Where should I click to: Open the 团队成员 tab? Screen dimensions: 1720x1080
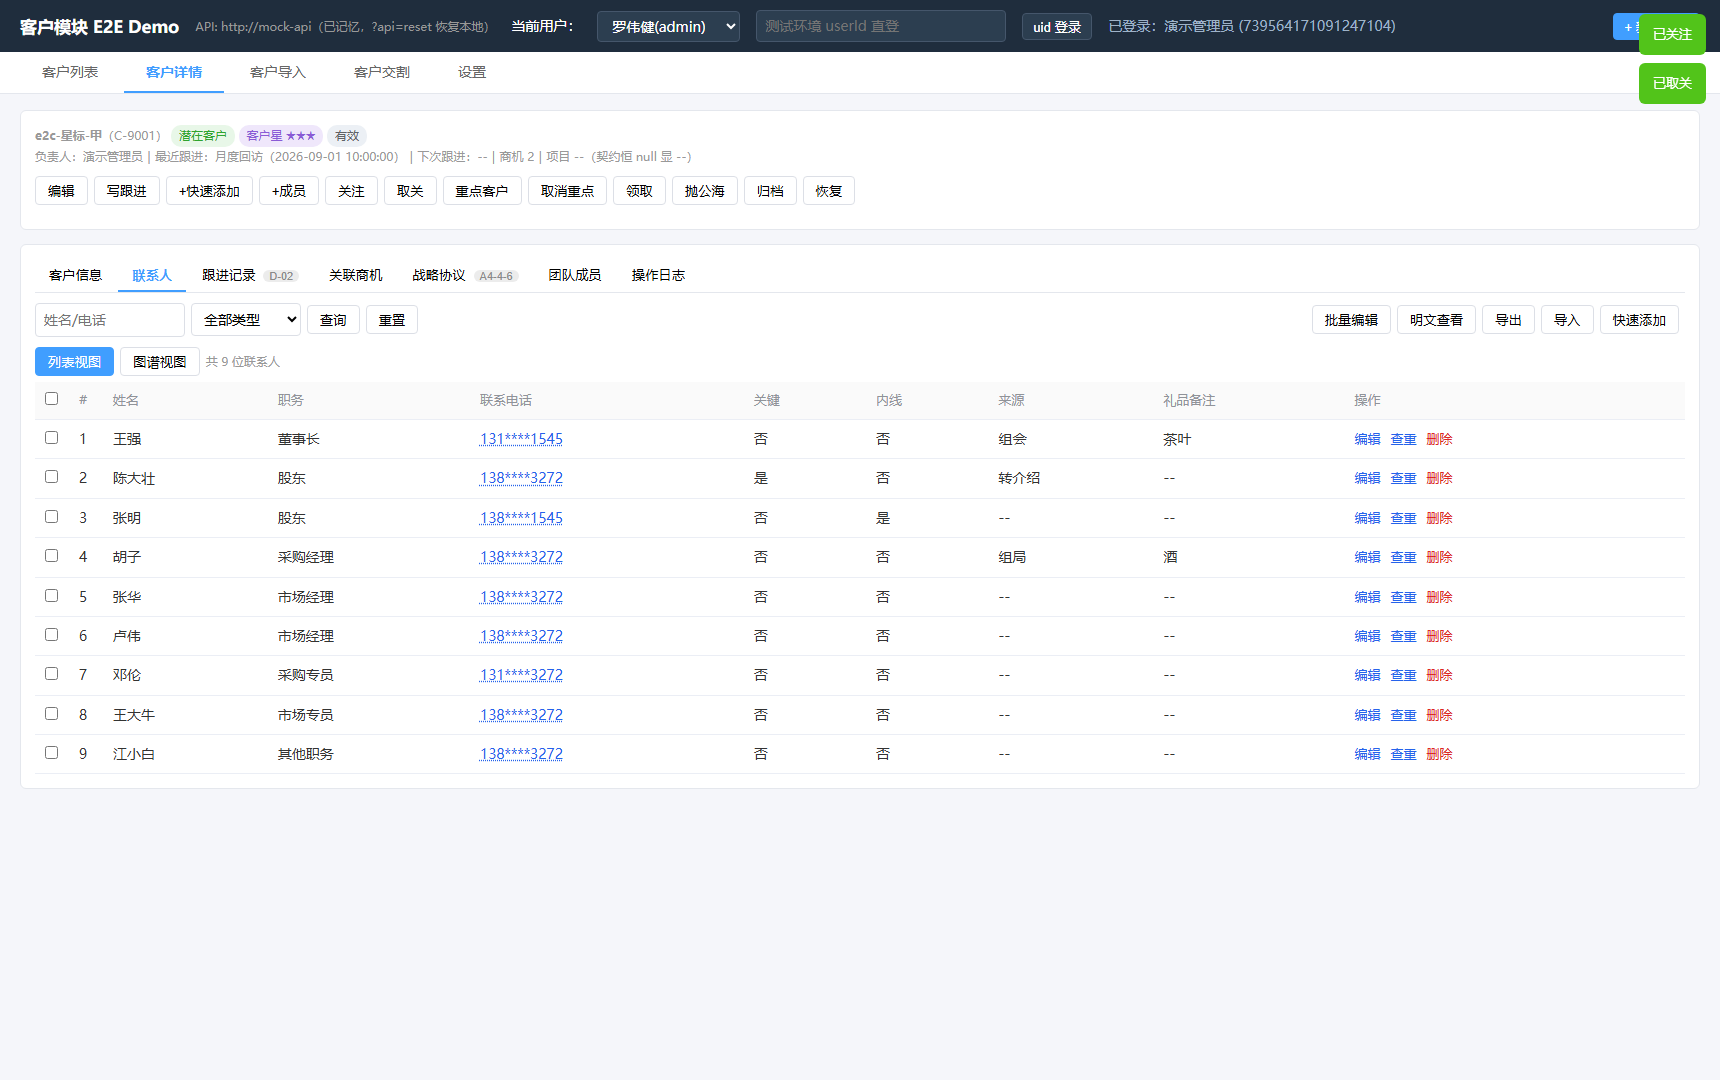574,275
